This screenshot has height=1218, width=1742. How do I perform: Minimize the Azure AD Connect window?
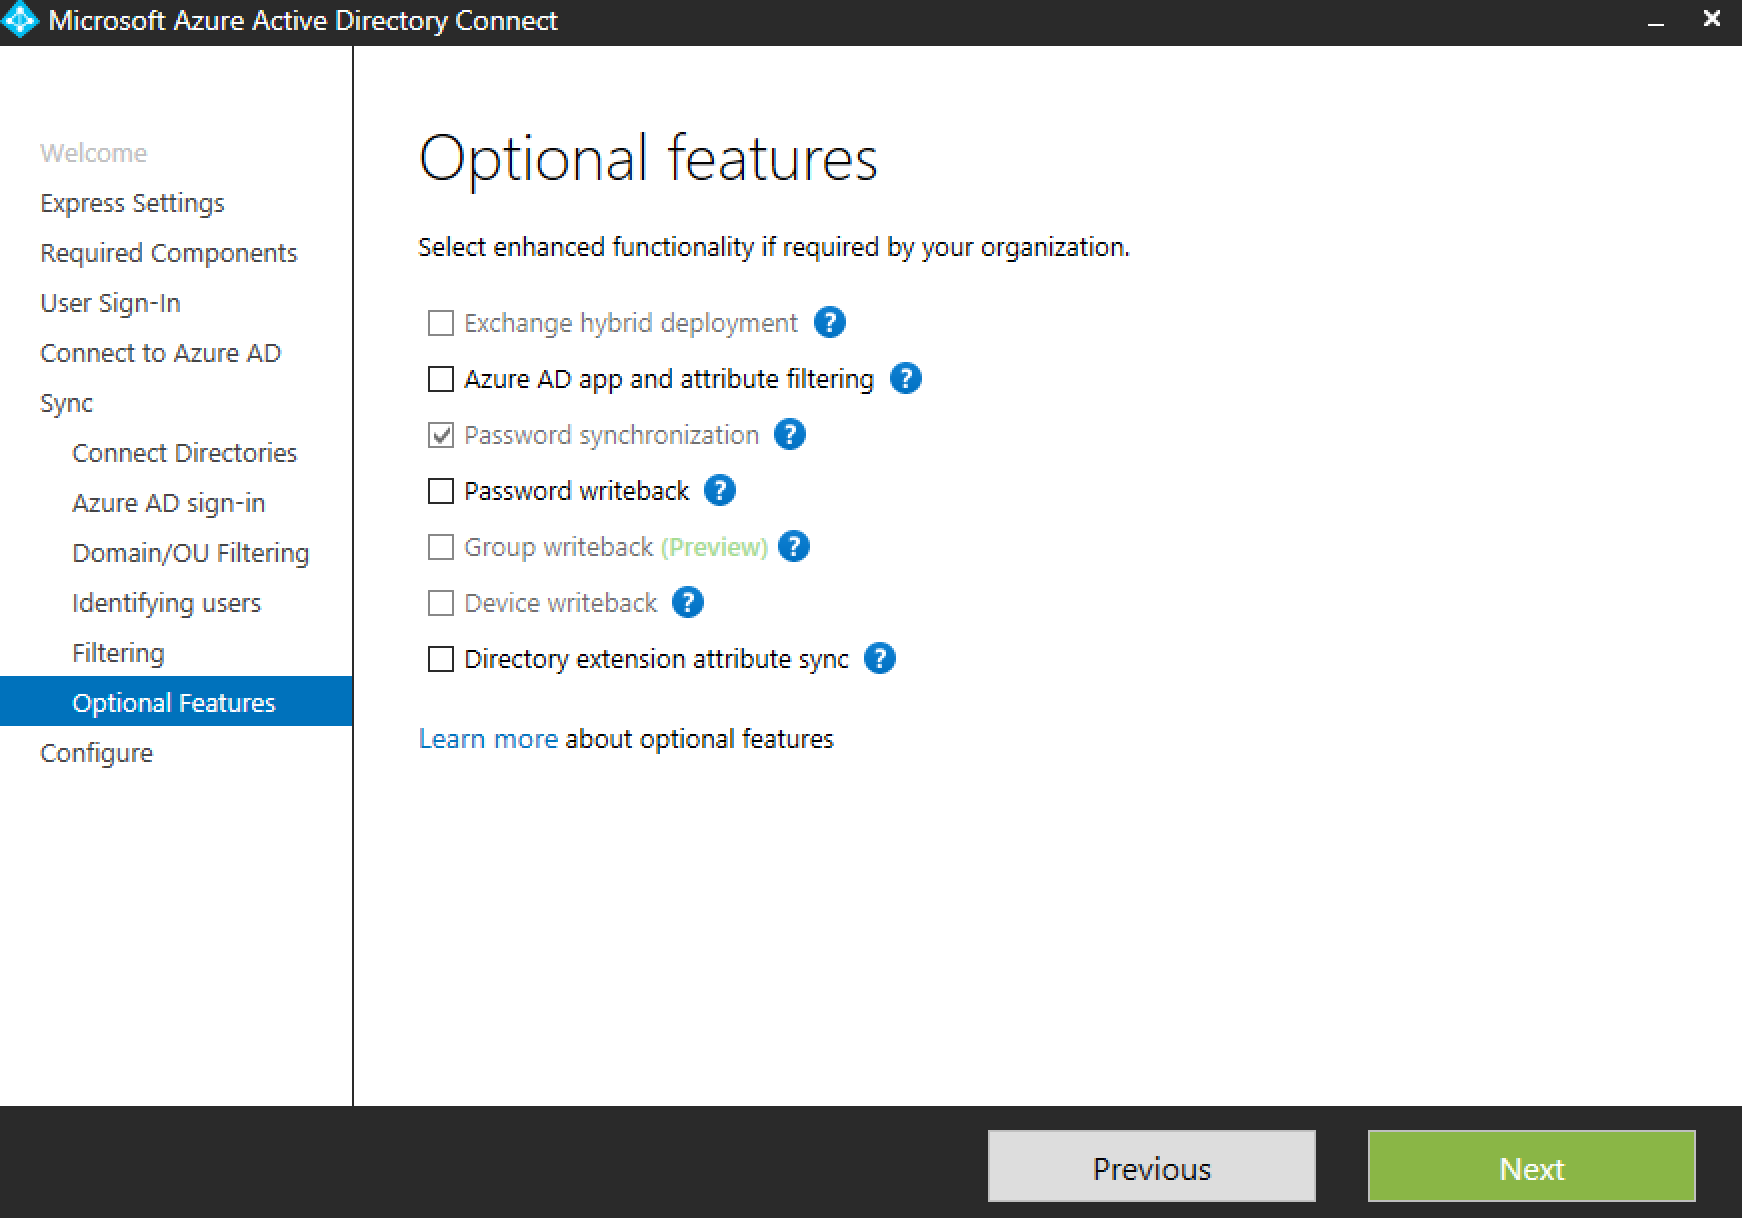coord(1656,21)
